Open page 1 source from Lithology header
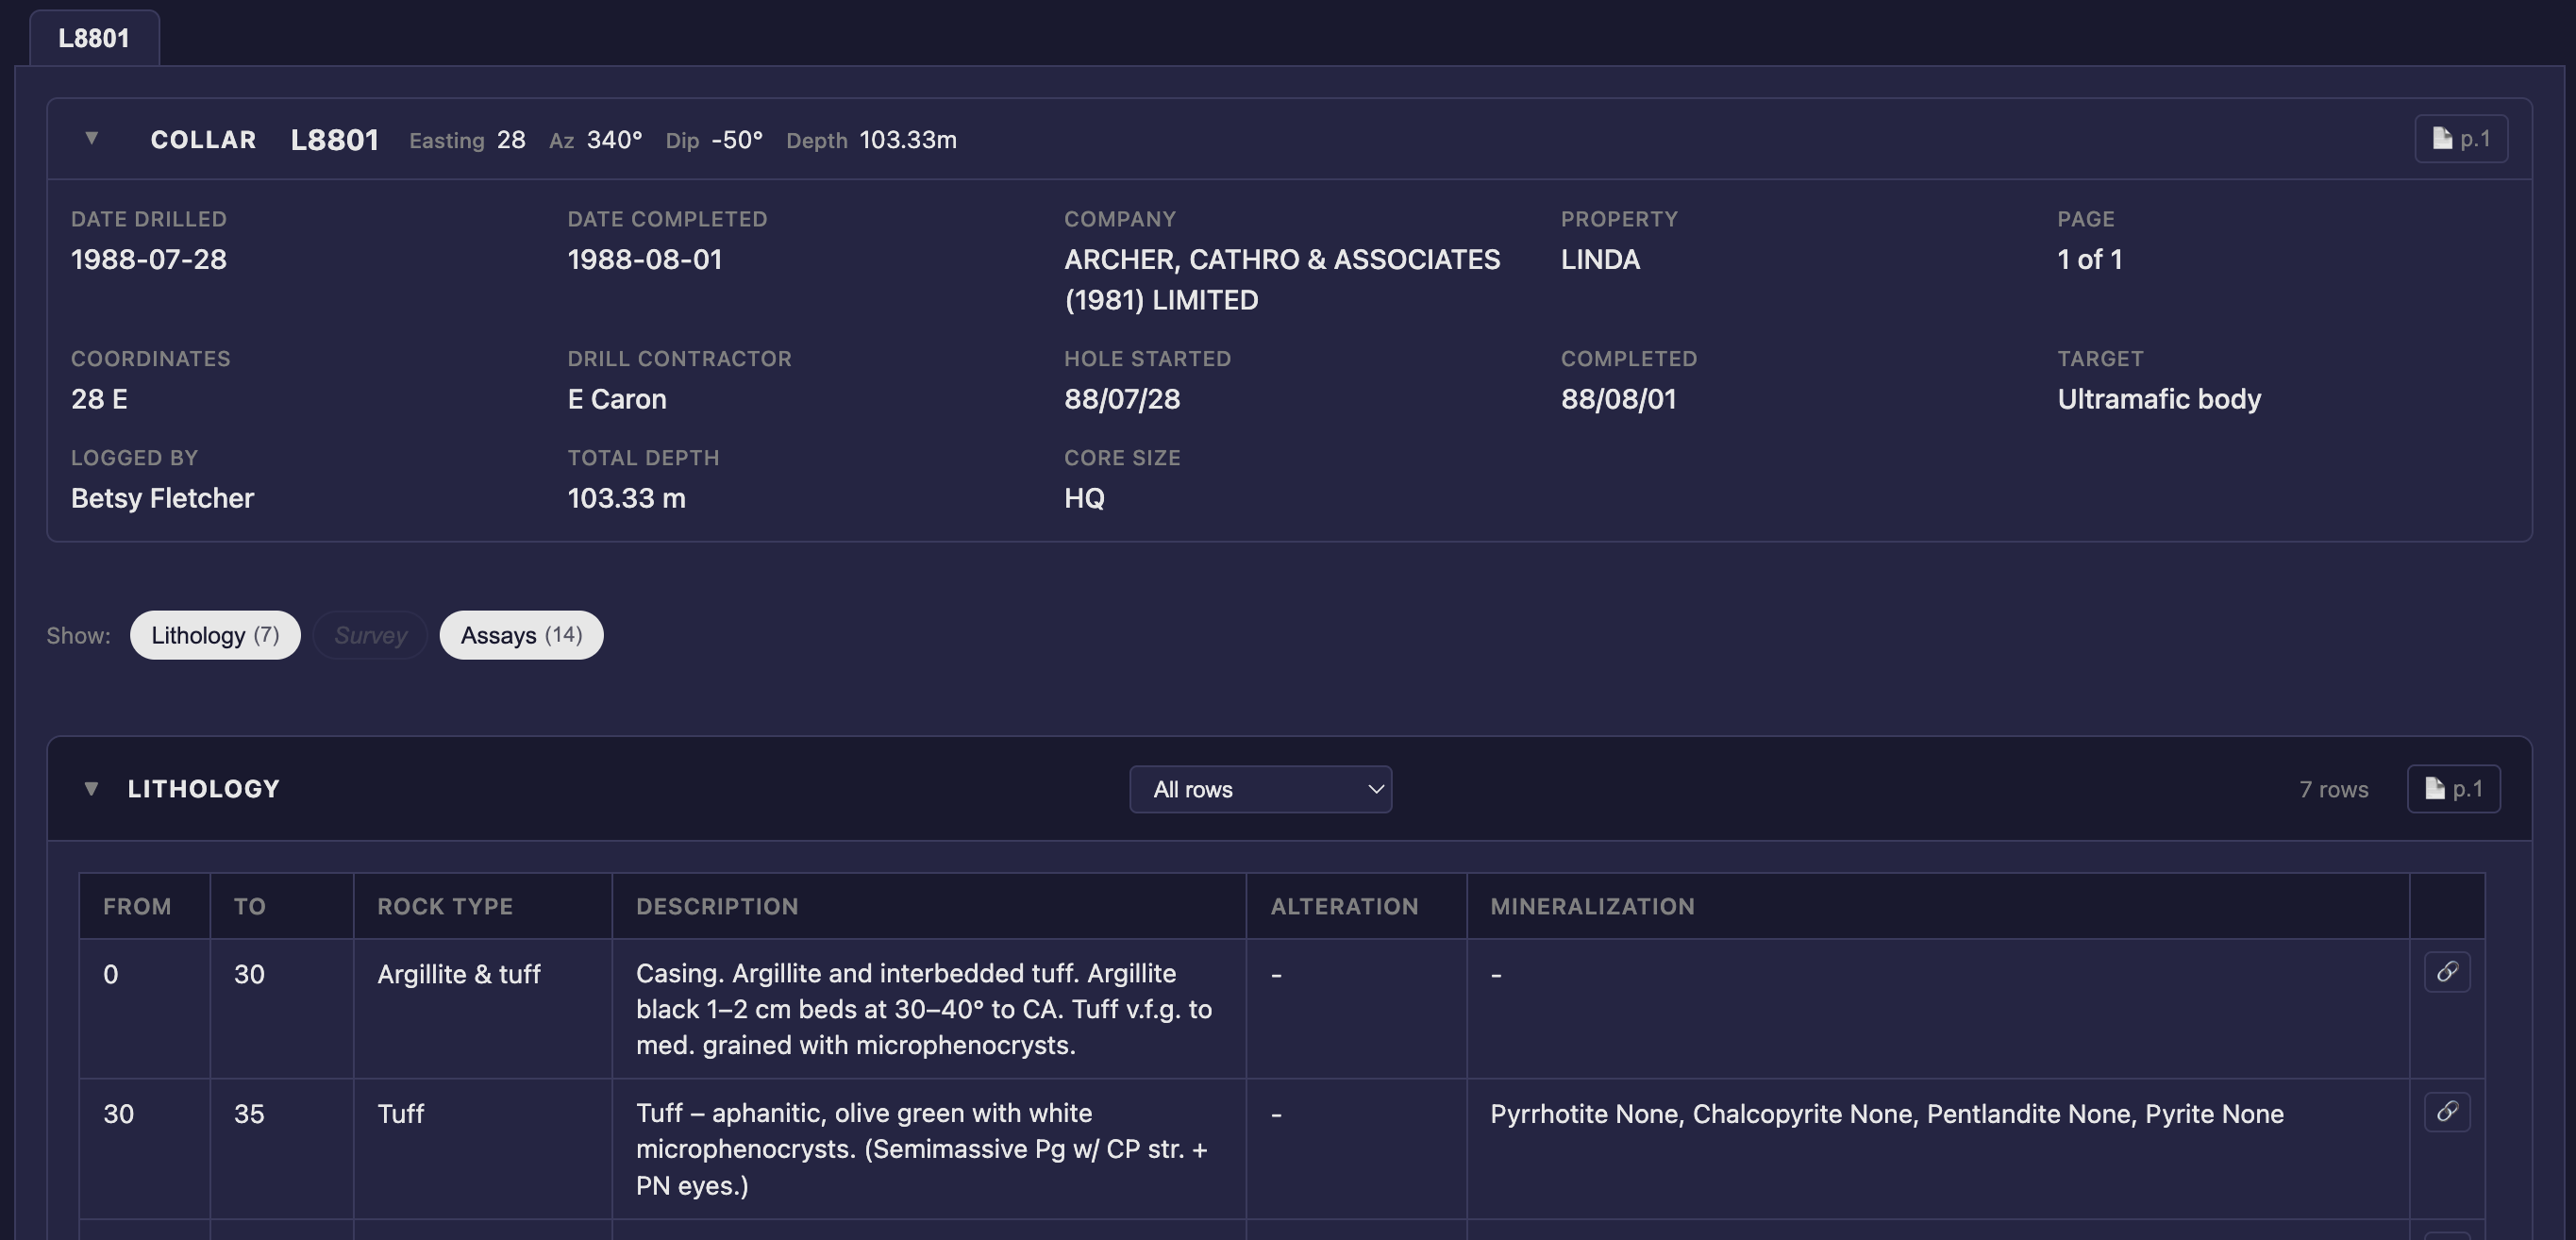The width and height of the screenshot is (2576, 1240). (2452, 789)
